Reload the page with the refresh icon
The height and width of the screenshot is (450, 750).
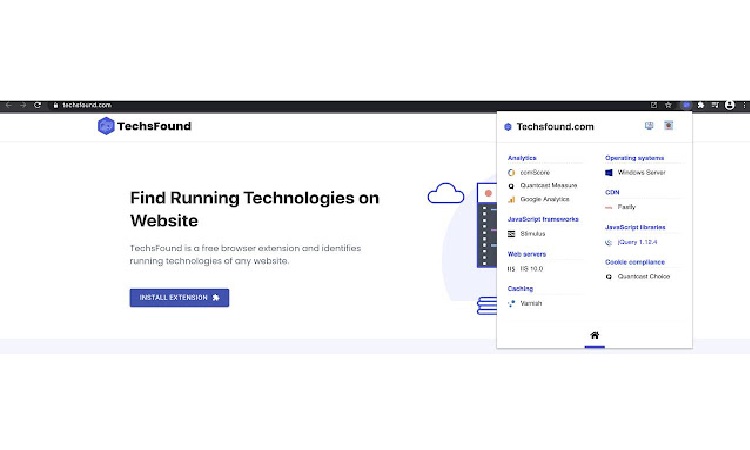[37, 105]
